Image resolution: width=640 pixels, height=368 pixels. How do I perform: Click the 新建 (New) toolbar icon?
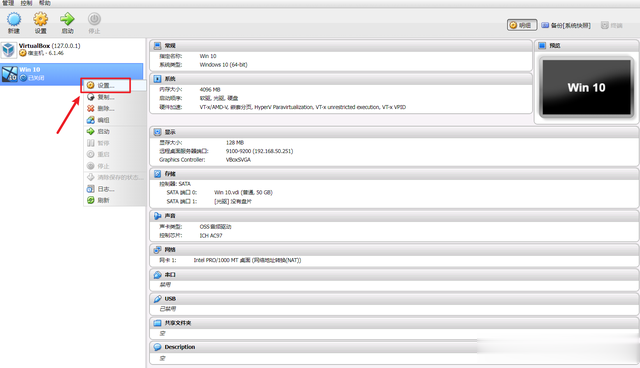[x=14, y=19]
